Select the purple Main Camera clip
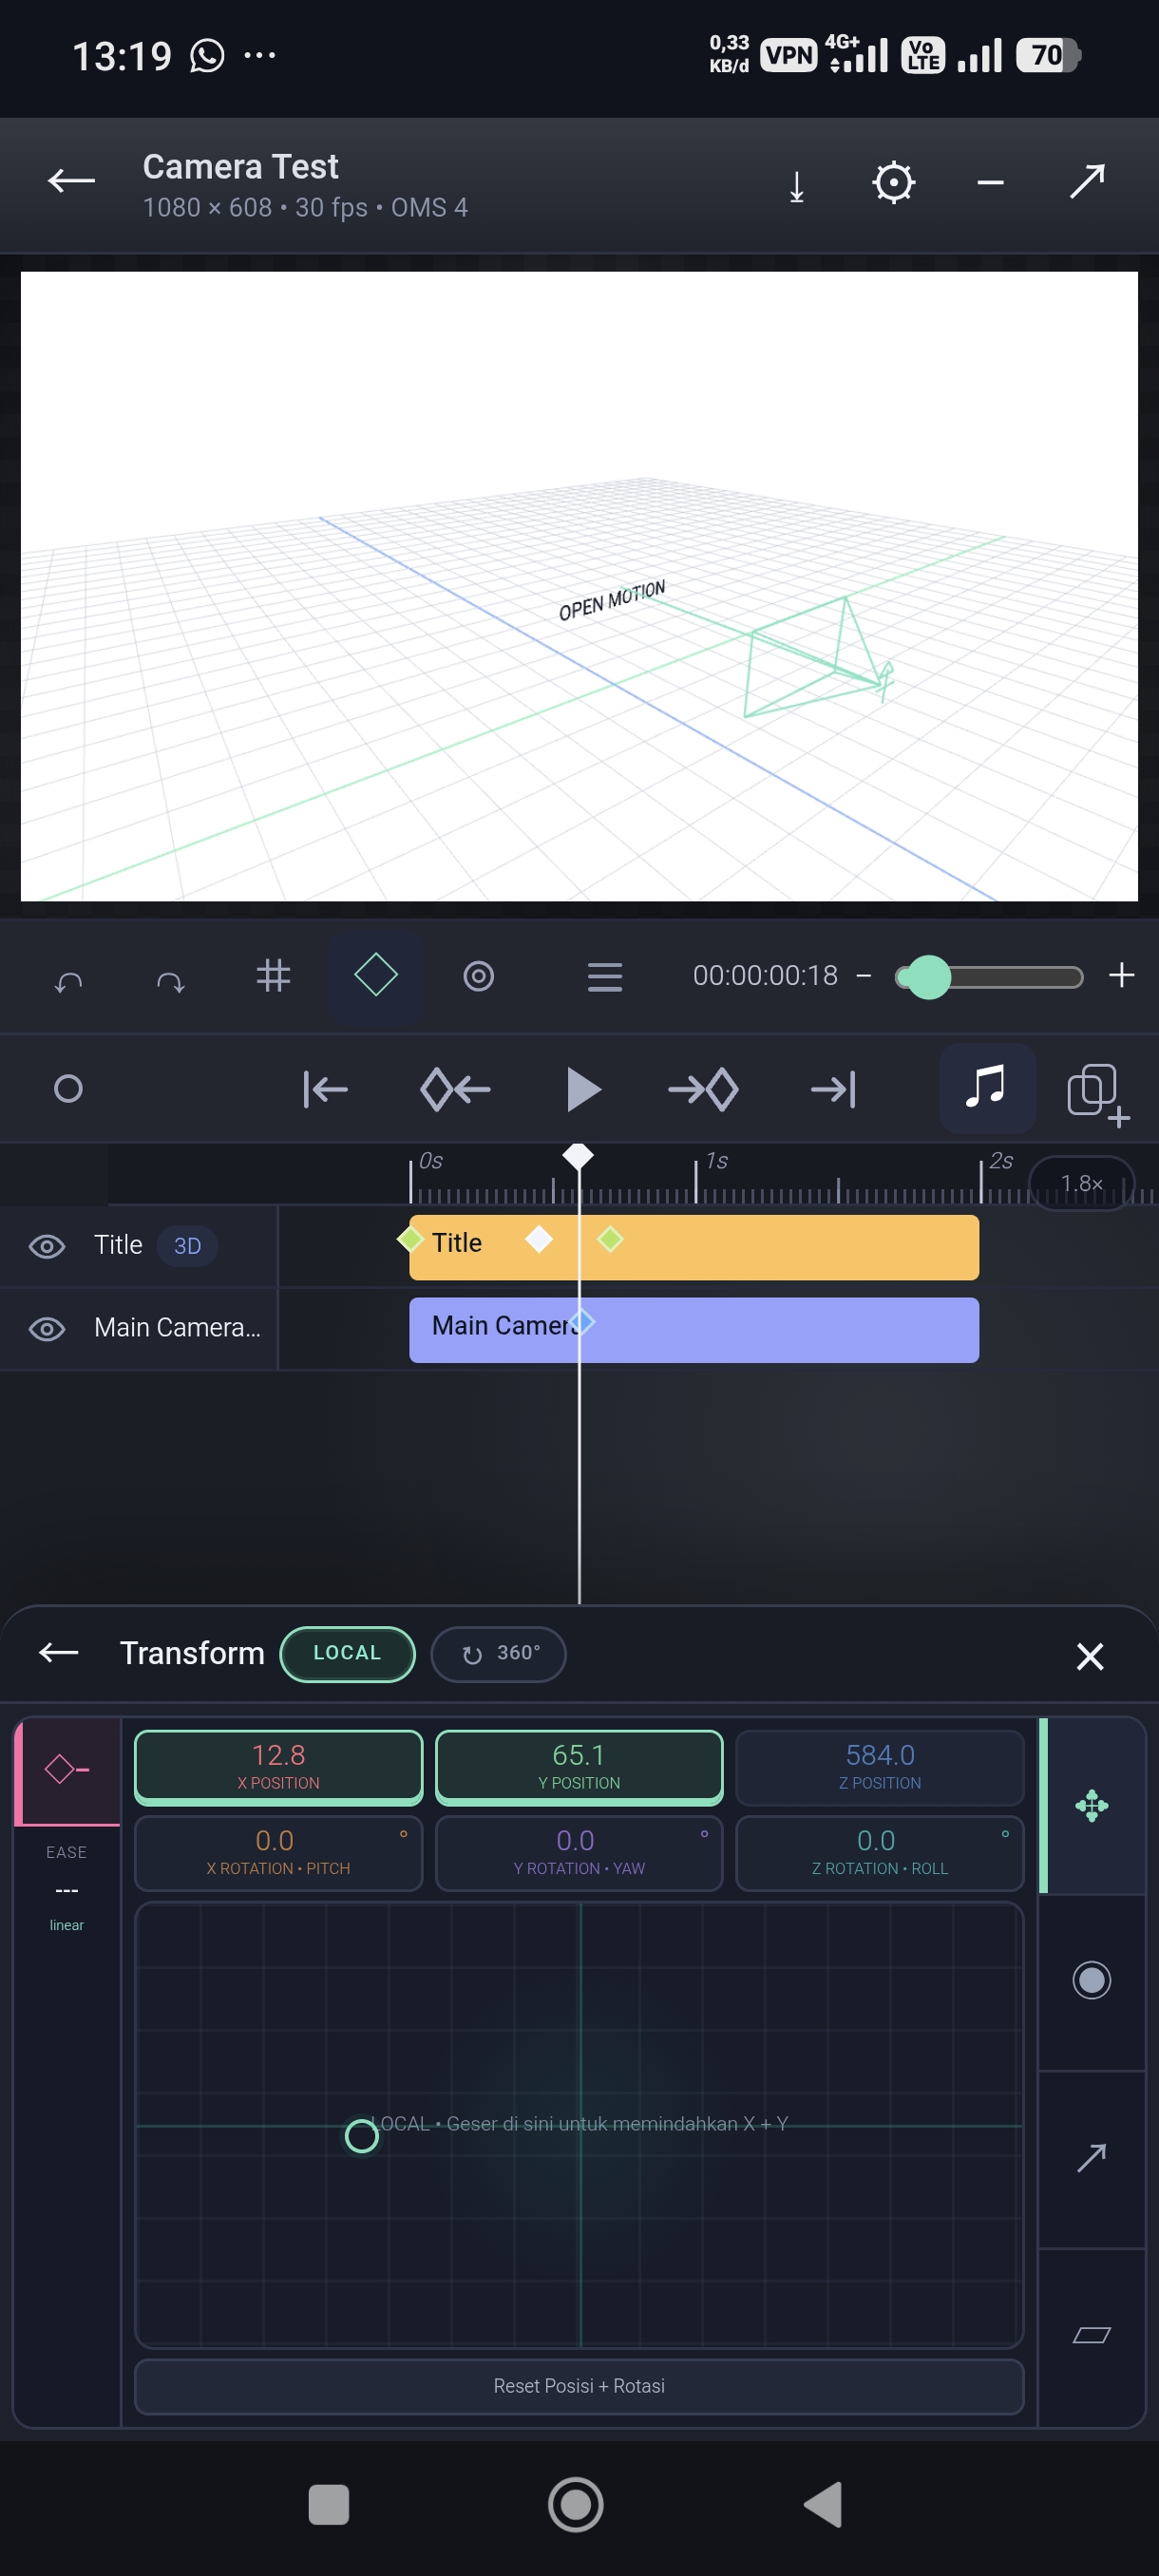Screen dimensions: 1159x2576 click(694, 1330)
